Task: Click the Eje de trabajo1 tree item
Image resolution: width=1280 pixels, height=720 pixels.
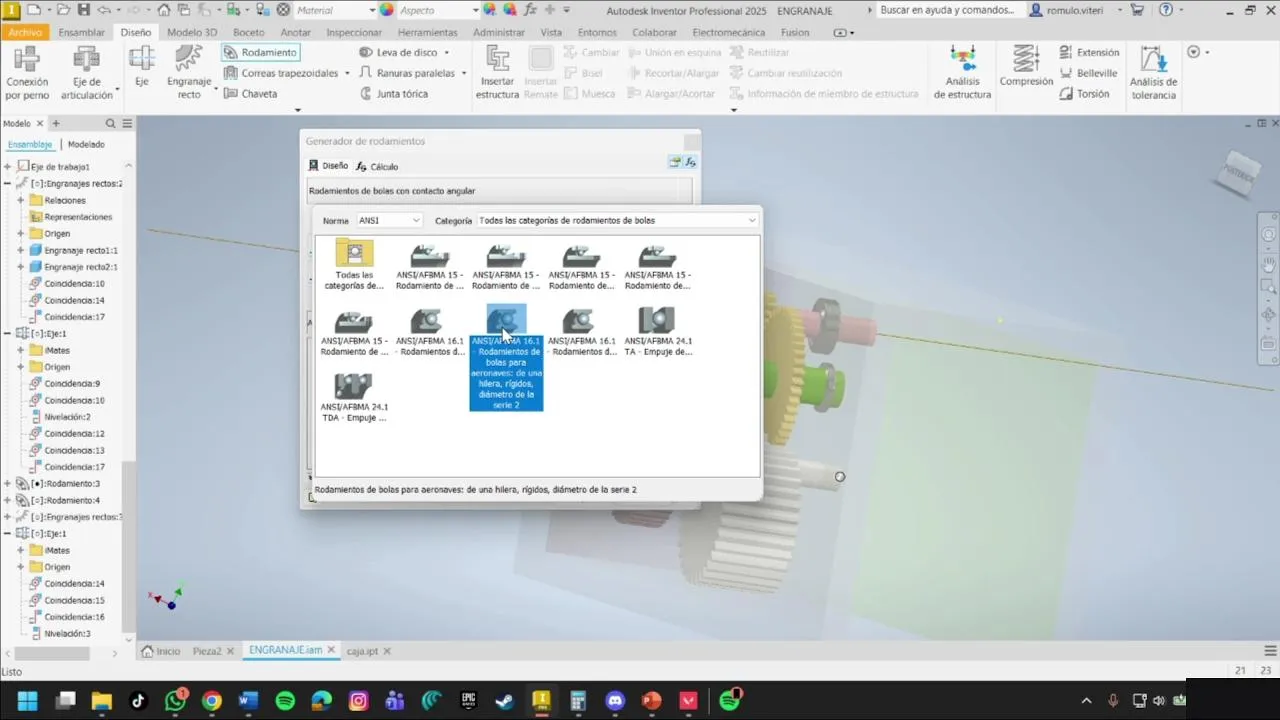Action: (60, 167)
